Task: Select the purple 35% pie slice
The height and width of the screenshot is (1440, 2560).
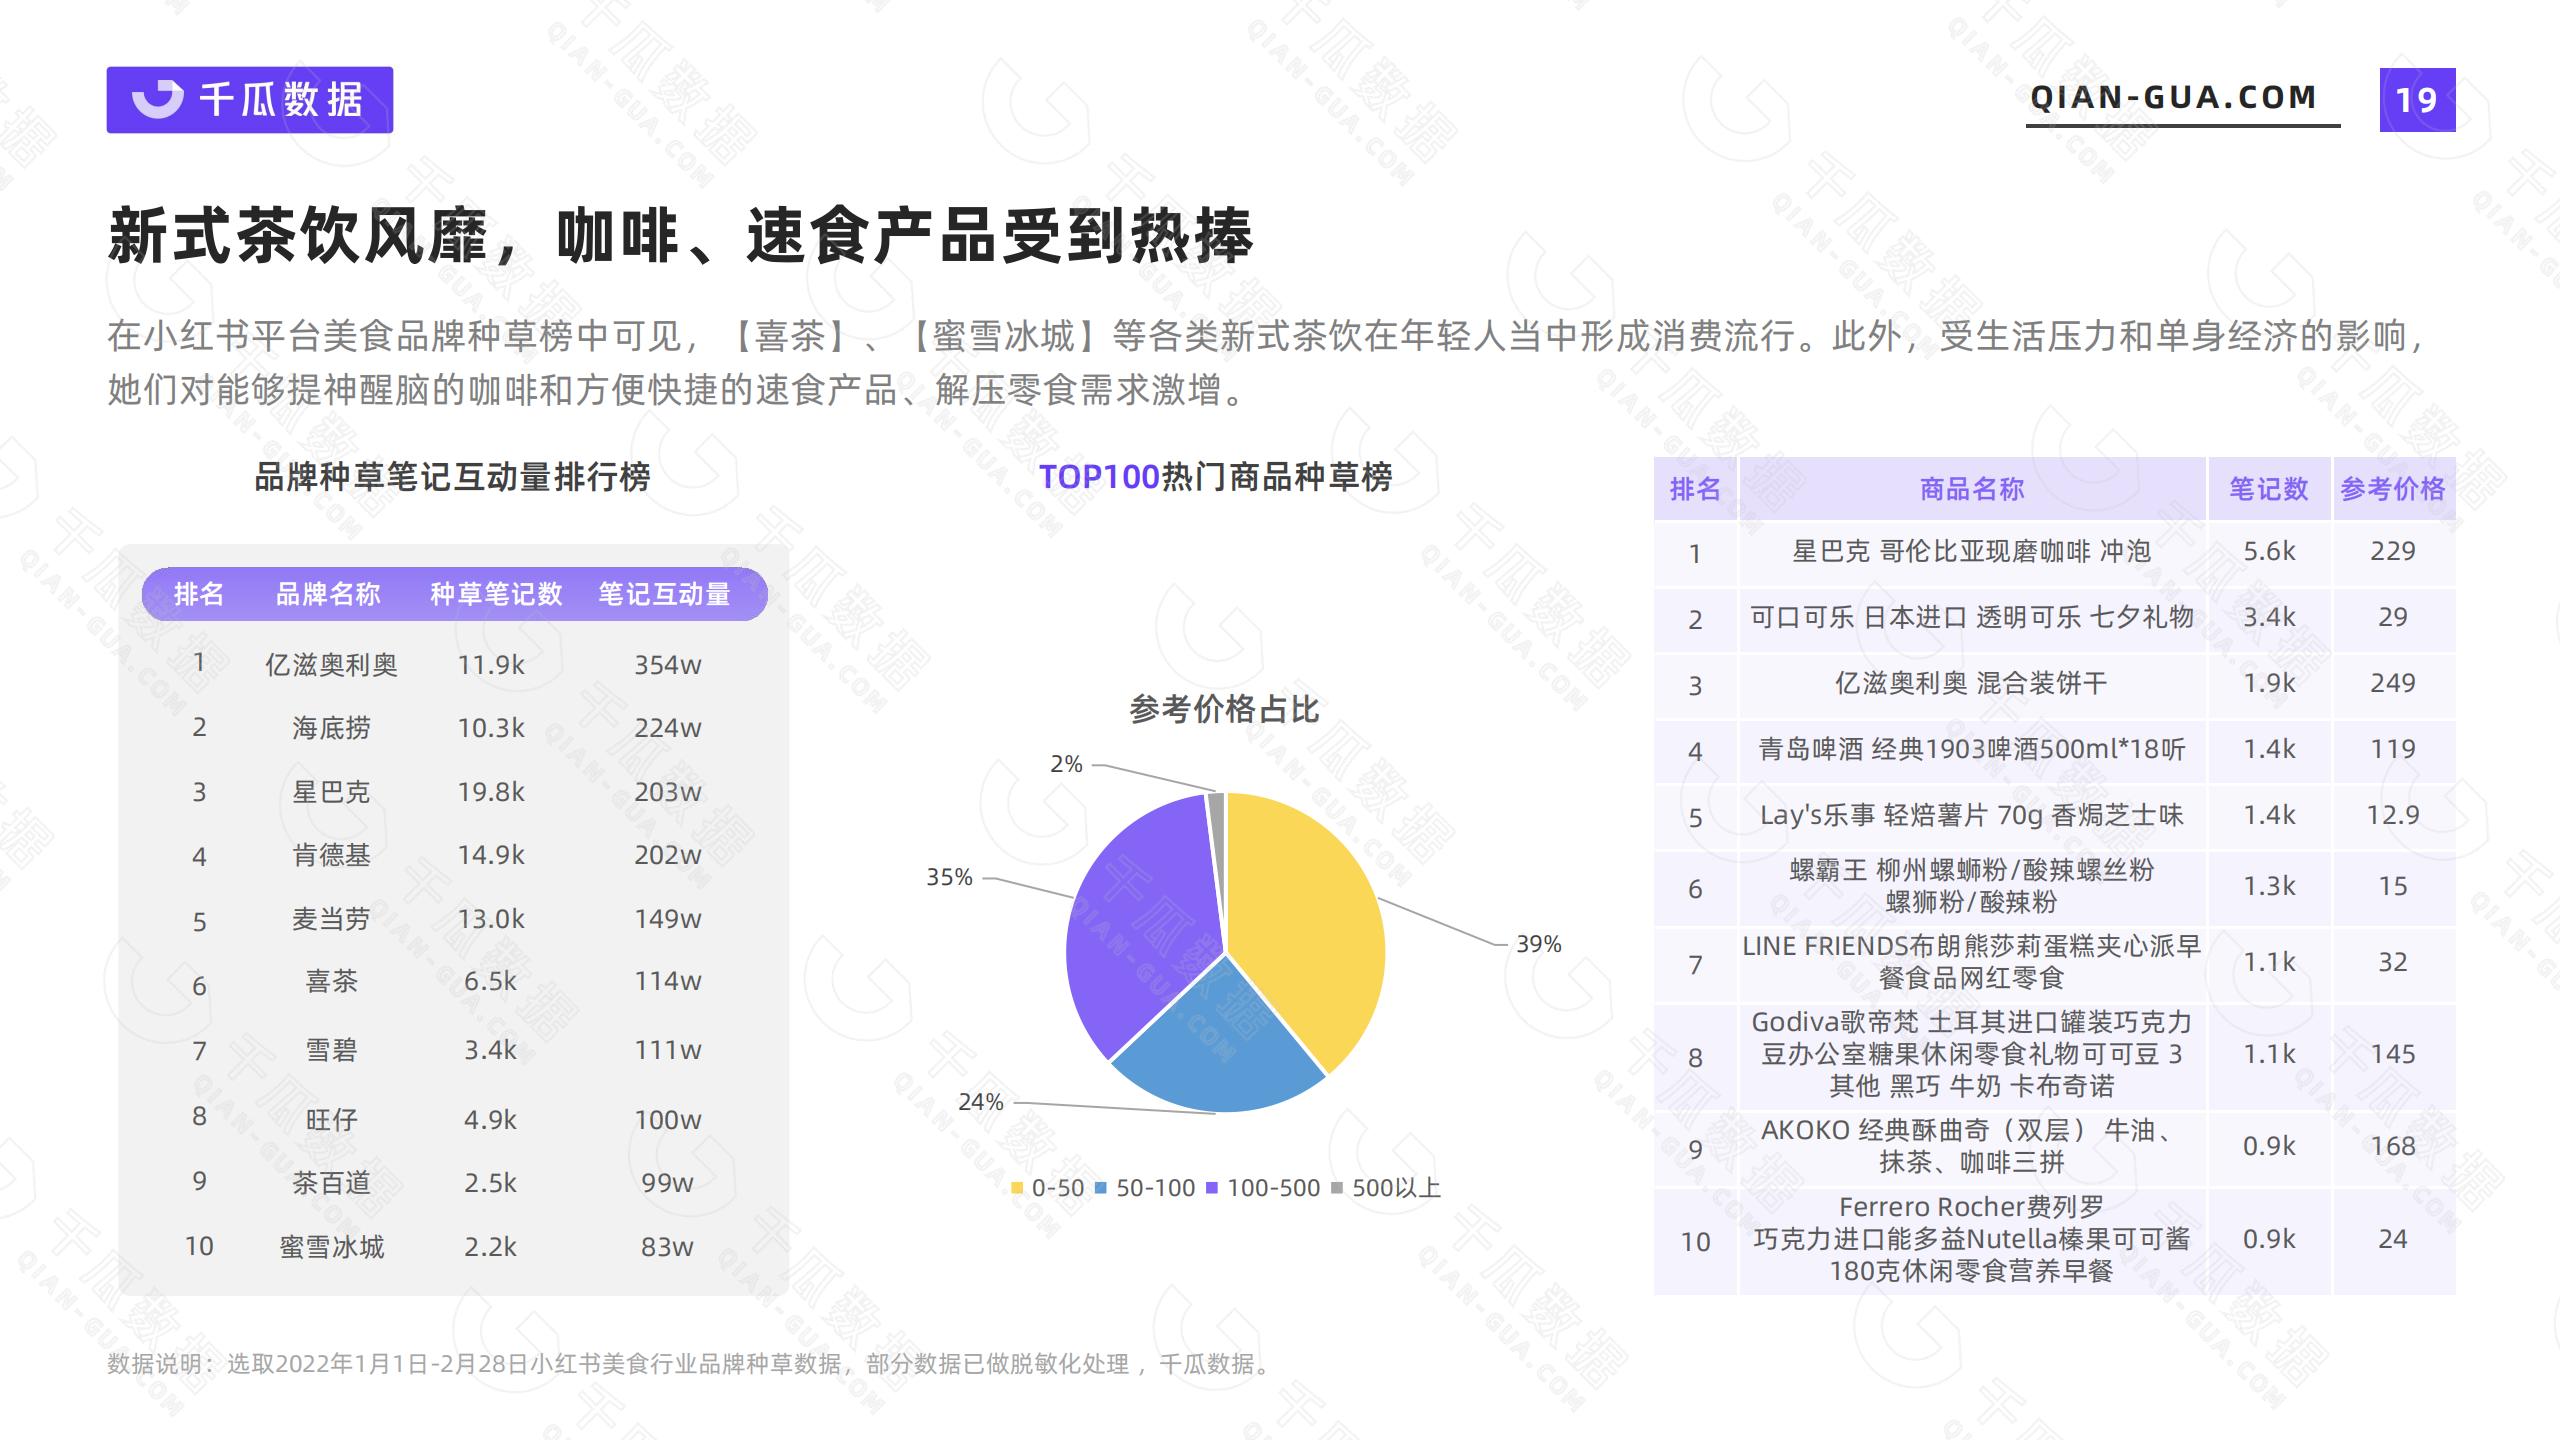Action: coord(1140,920)
